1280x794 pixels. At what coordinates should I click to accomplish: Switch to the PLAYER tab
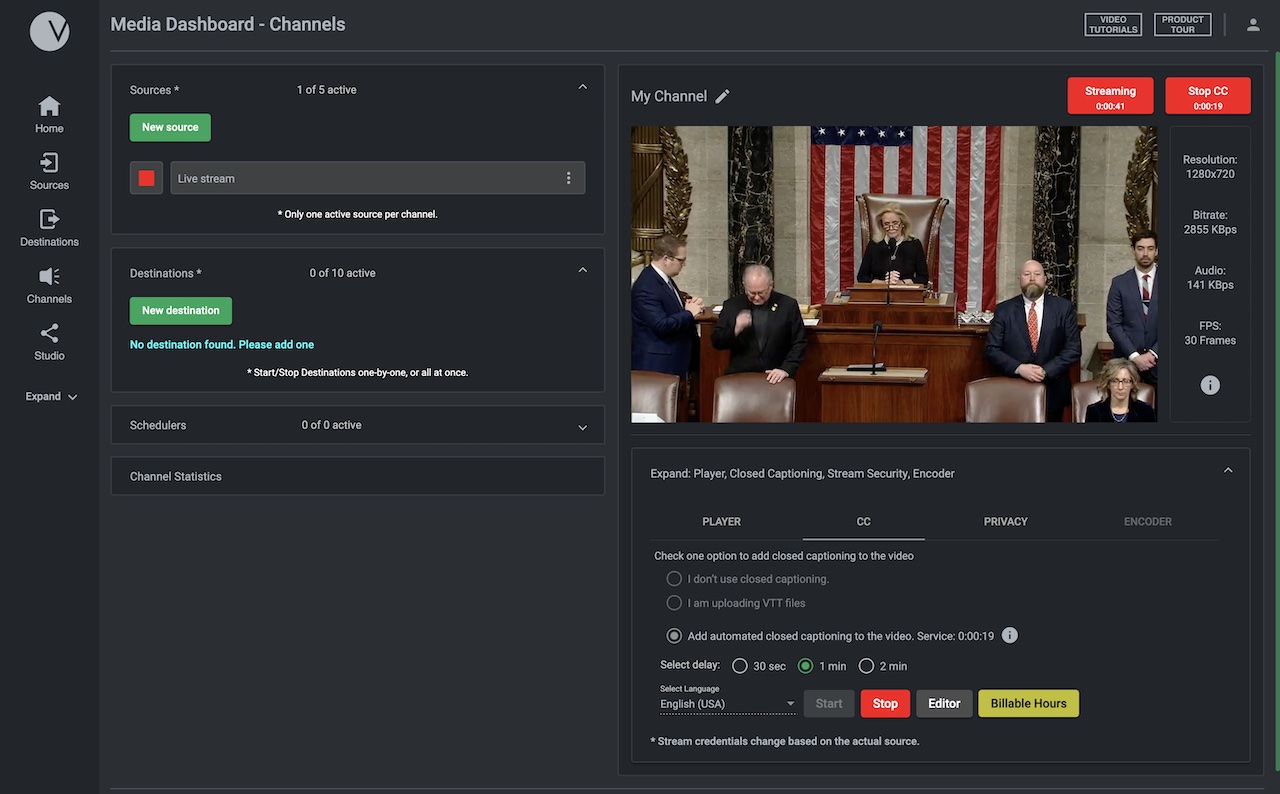[721, 521]
